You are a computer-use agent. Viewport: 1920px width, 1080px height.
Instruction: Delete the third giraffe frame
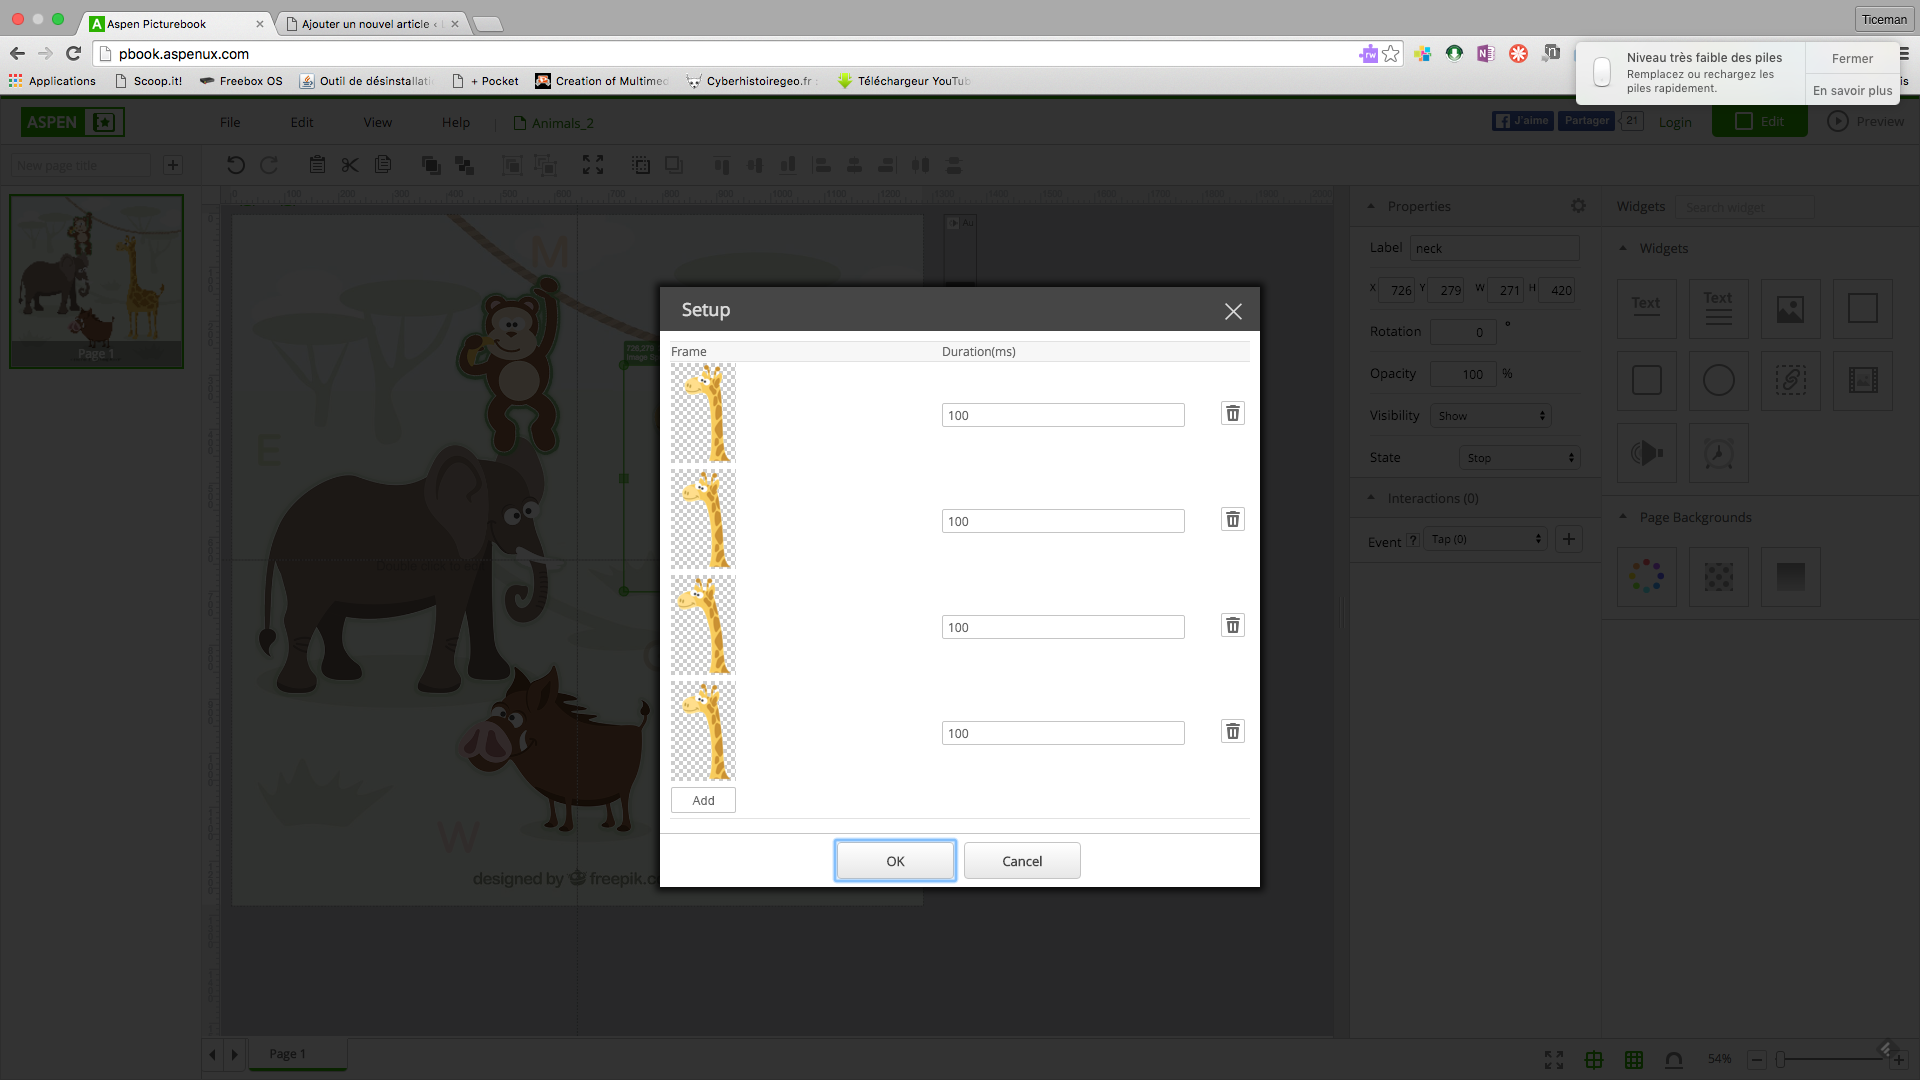(x=1233, y=625)
